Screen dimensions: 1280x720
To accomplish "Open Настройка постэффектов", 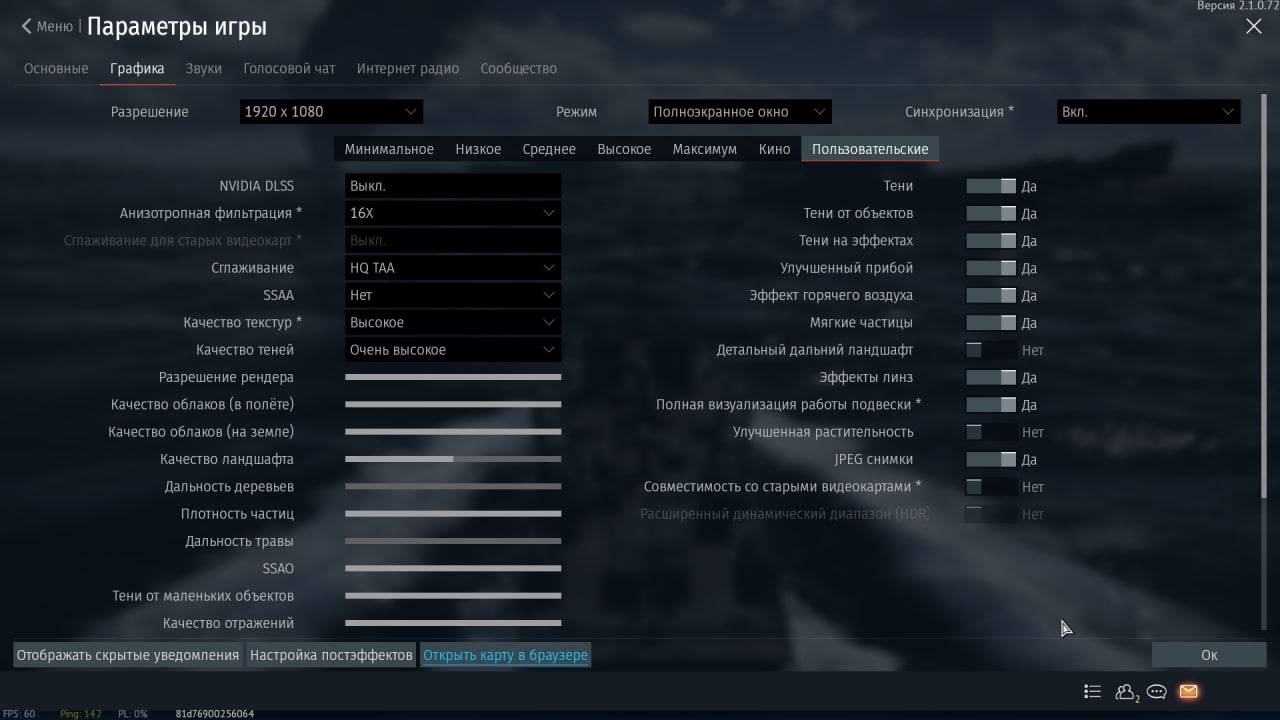I will coord(331,655).
